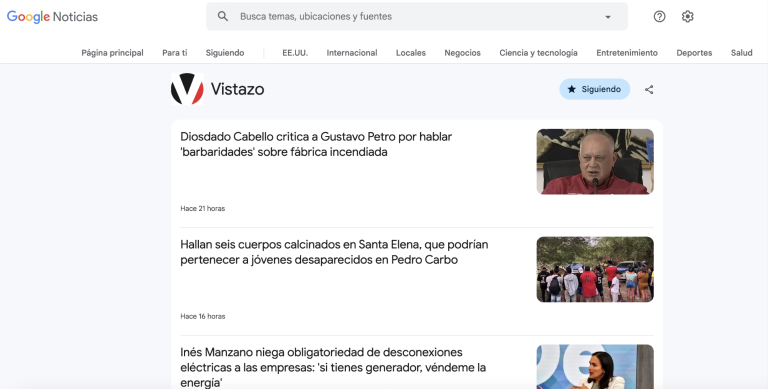Screen dimensions: 768x389
Task: Click the search magnifier icon
Action: 223,16
